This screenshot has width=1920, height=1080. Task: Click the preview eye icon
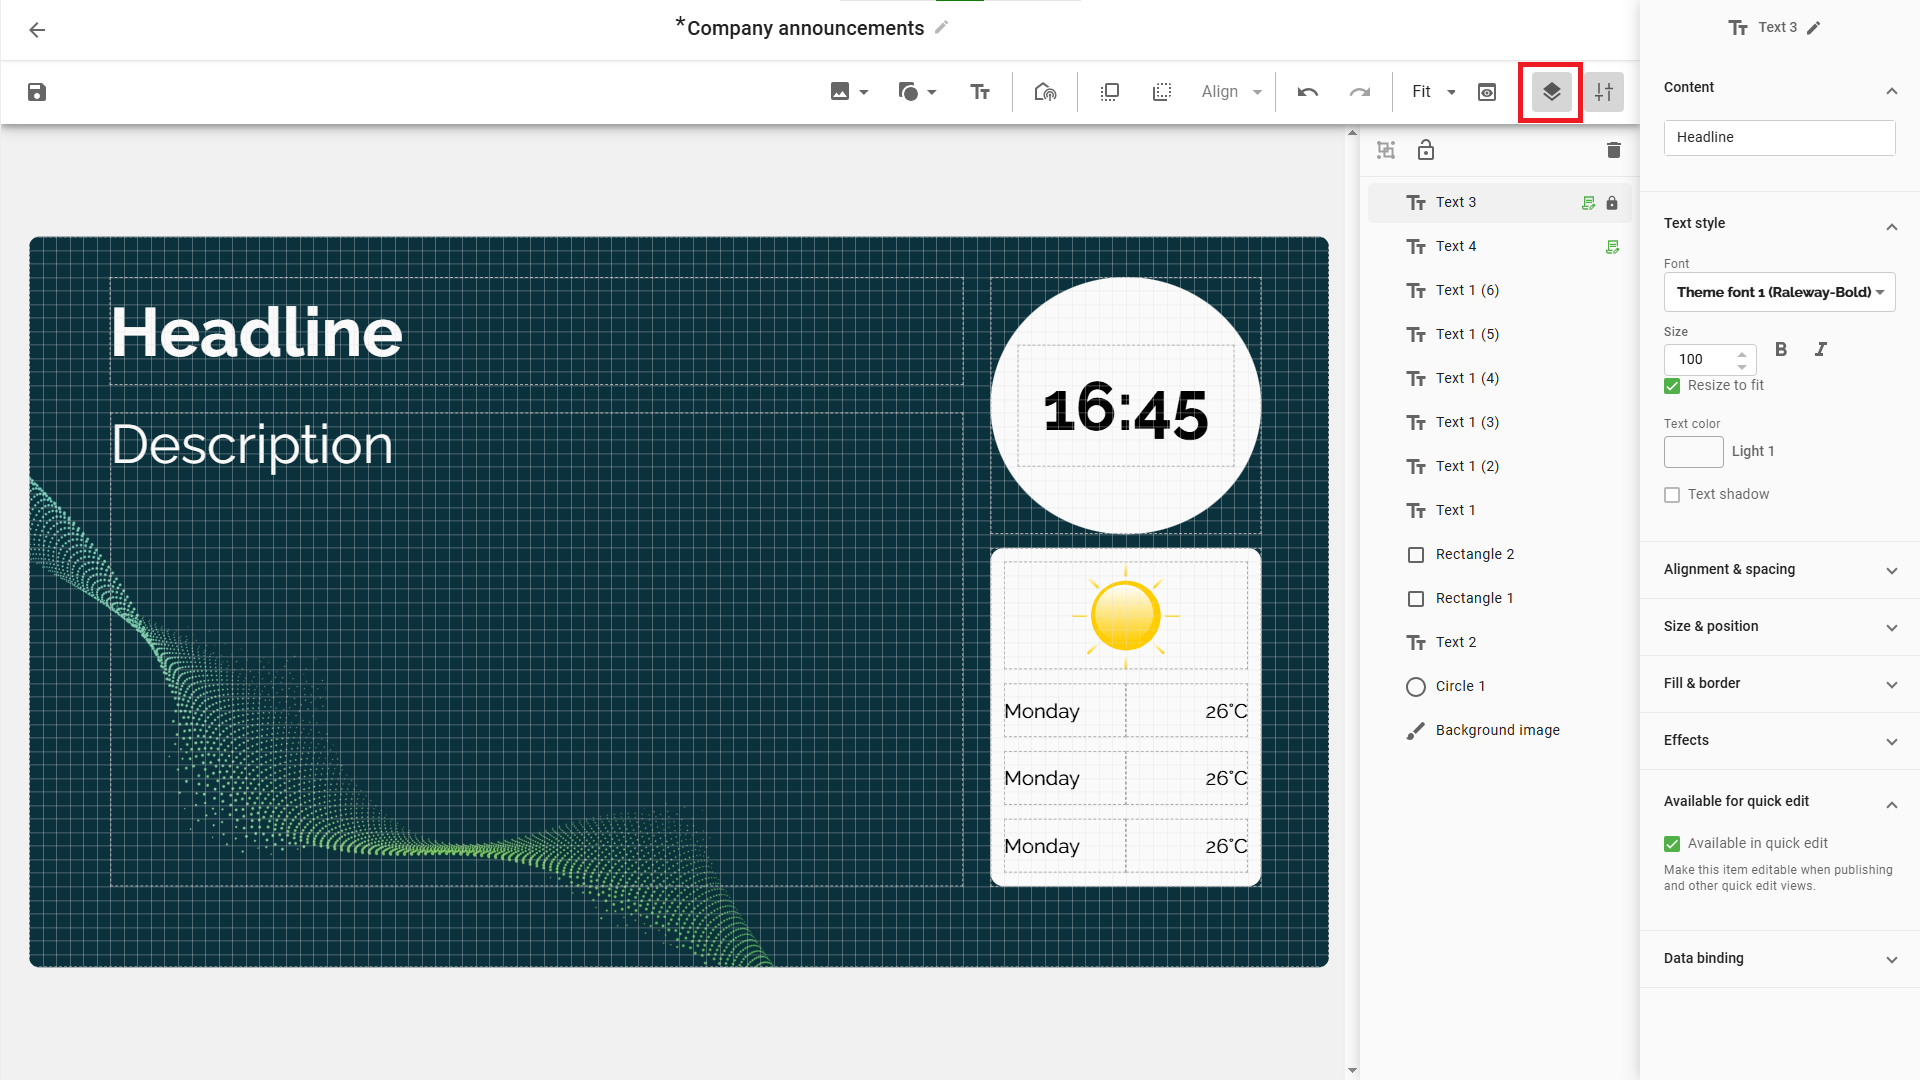coord(1487,92)
